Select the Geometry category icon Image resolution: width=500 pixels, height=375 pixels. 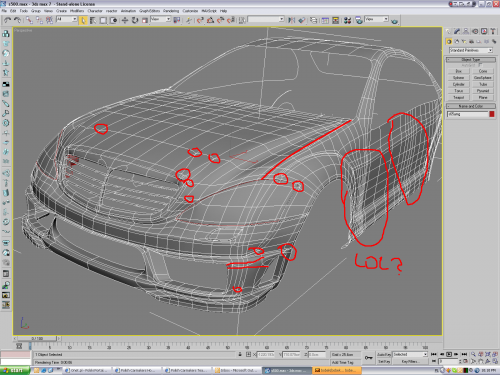(449, 42)
